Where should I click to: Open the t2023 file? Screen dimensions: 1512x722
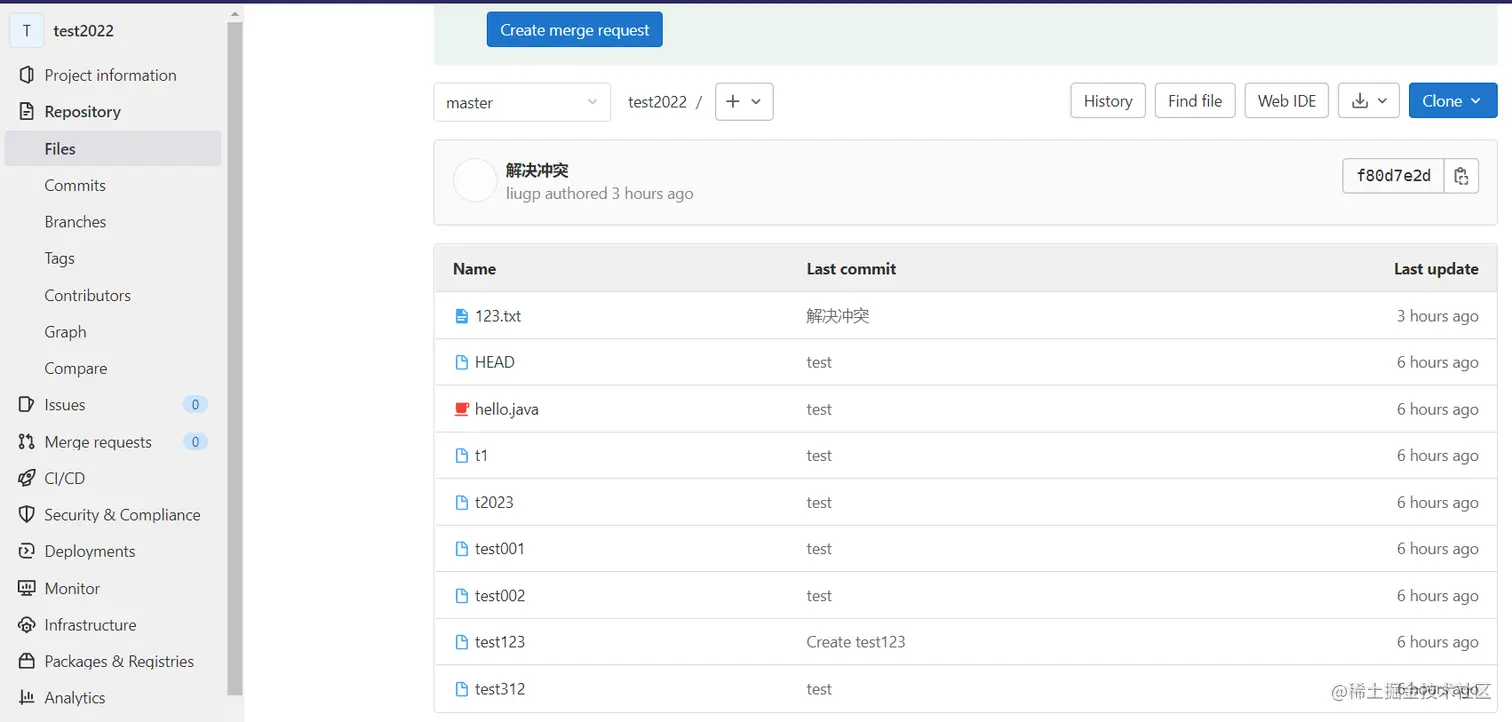click(494, 502)
